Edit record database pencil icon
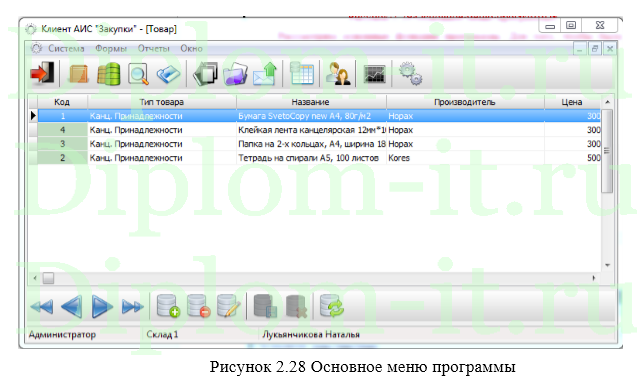This screenshot has width=637, height=378. click(228, 306)
